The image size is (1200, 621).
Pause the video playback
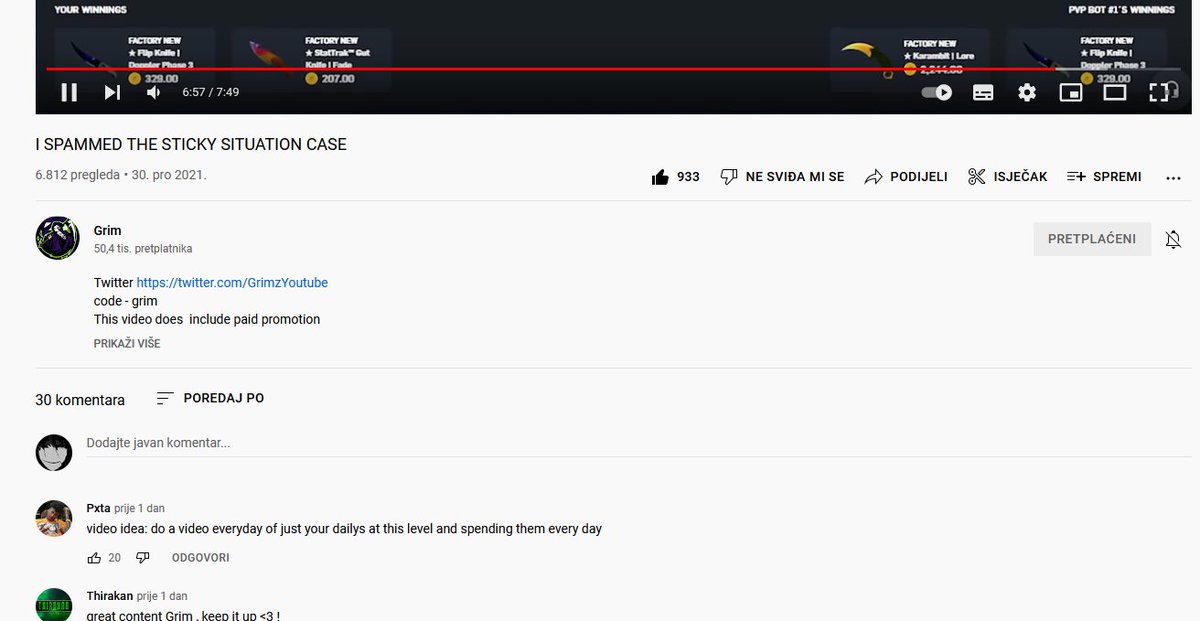(69, 92)
